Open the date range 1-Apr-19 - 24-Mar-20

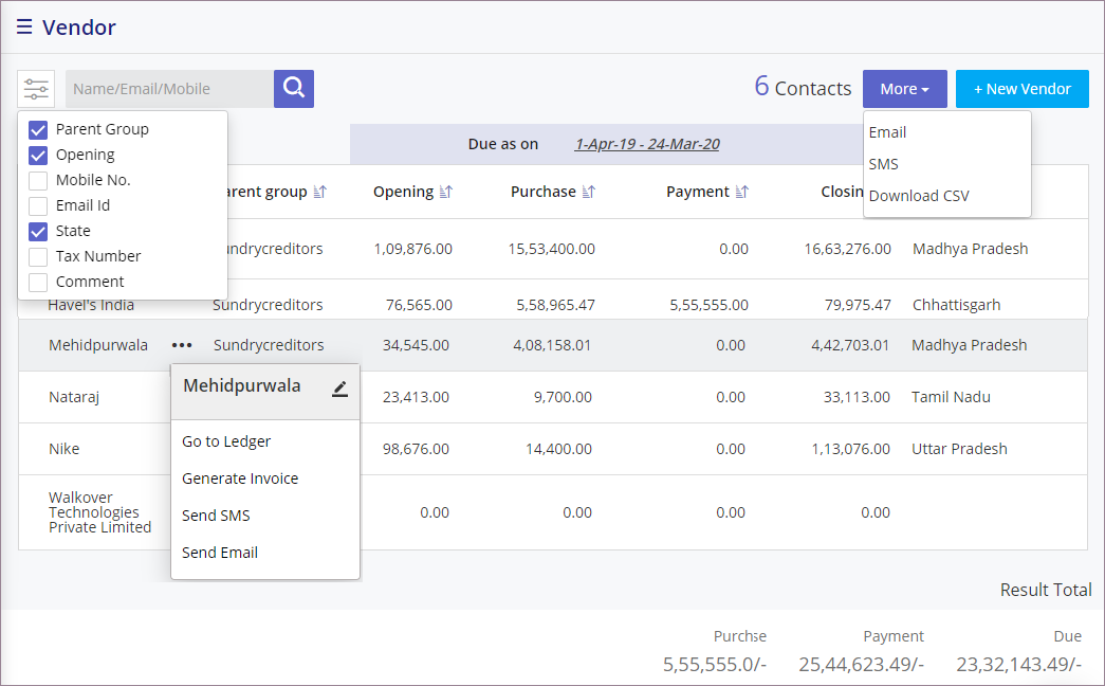[x=647, y=144]
